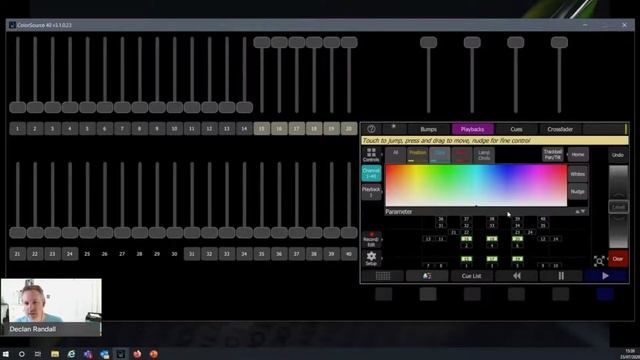Open the Cue List button
Image resolution: width=640 pixels, height=360 pixels.
tap(471, 276)
